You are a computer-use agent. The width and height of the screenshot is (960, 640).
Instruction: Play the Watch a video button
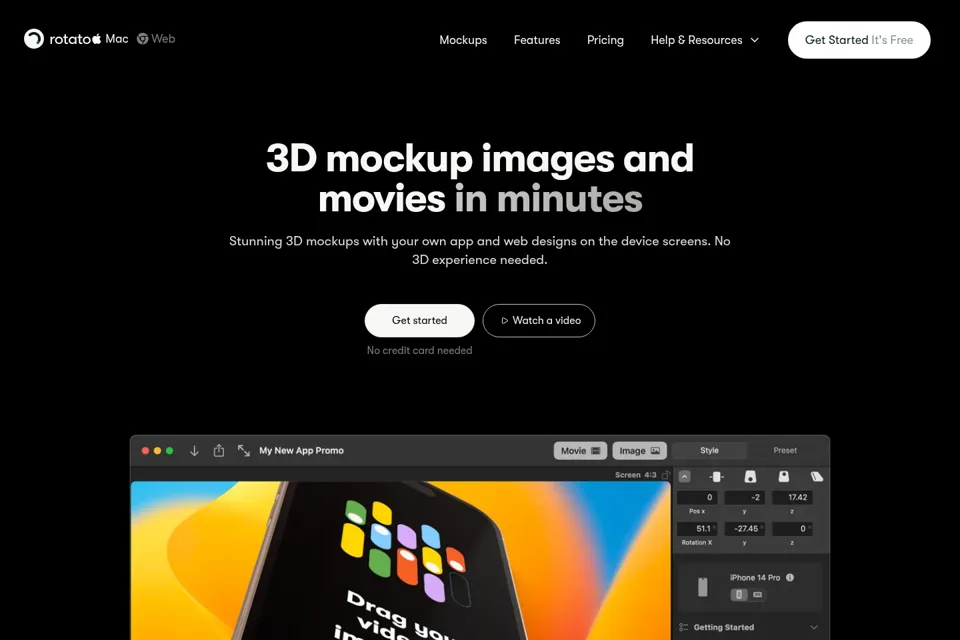tap(539, 320)
